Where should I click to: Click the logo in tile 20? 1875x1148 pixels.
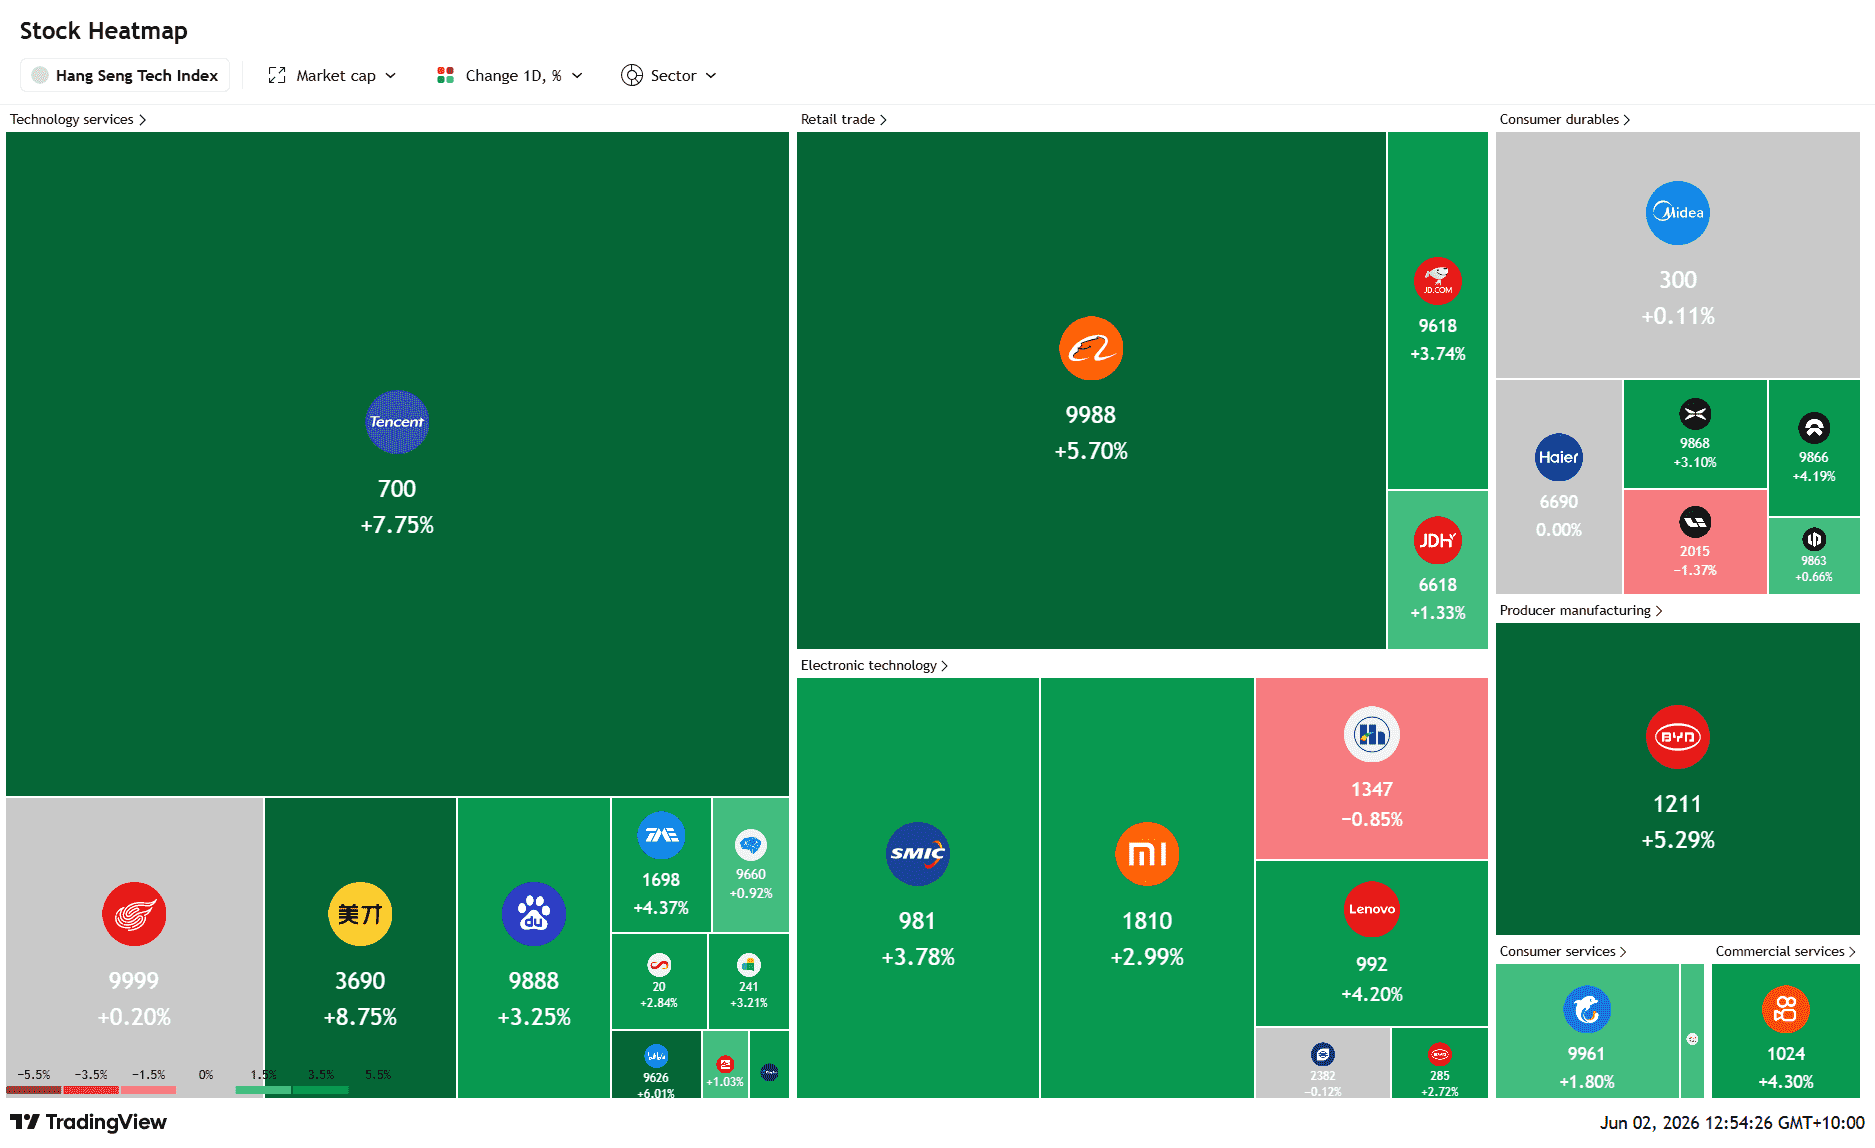point(659,965)
